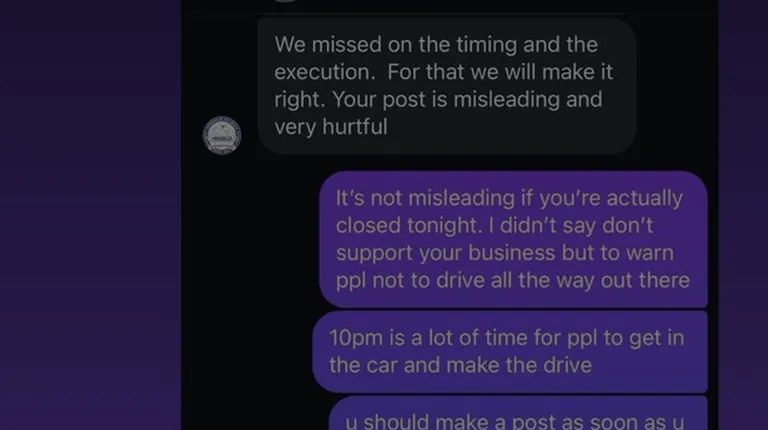Click the line "execution. For that we will make it"
The image size is (768, 430).
[443, 72]
